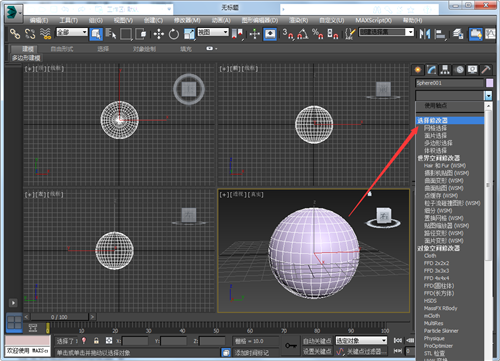Click the Bind to Space Warp icon
This screenshot has height=361, width=500.
click(45, 34)
